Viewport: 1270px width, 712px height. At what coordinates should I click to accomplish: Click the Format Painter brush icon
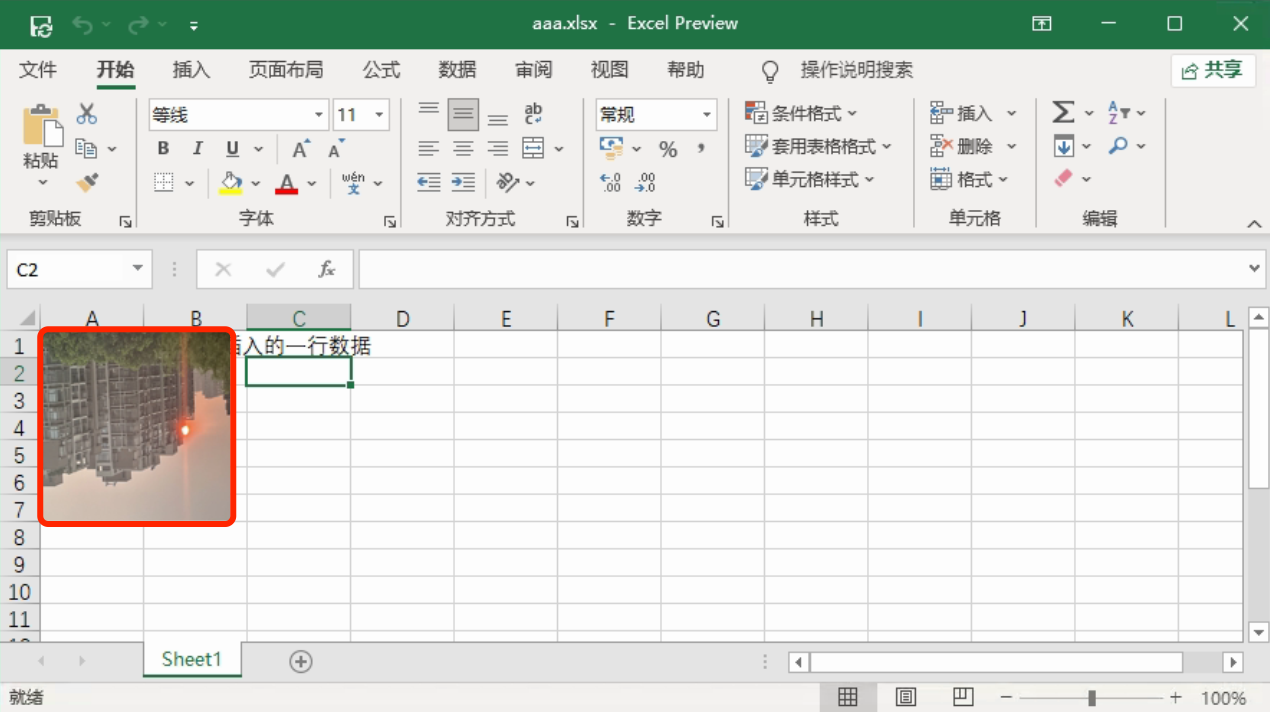[x=87, y=183]
